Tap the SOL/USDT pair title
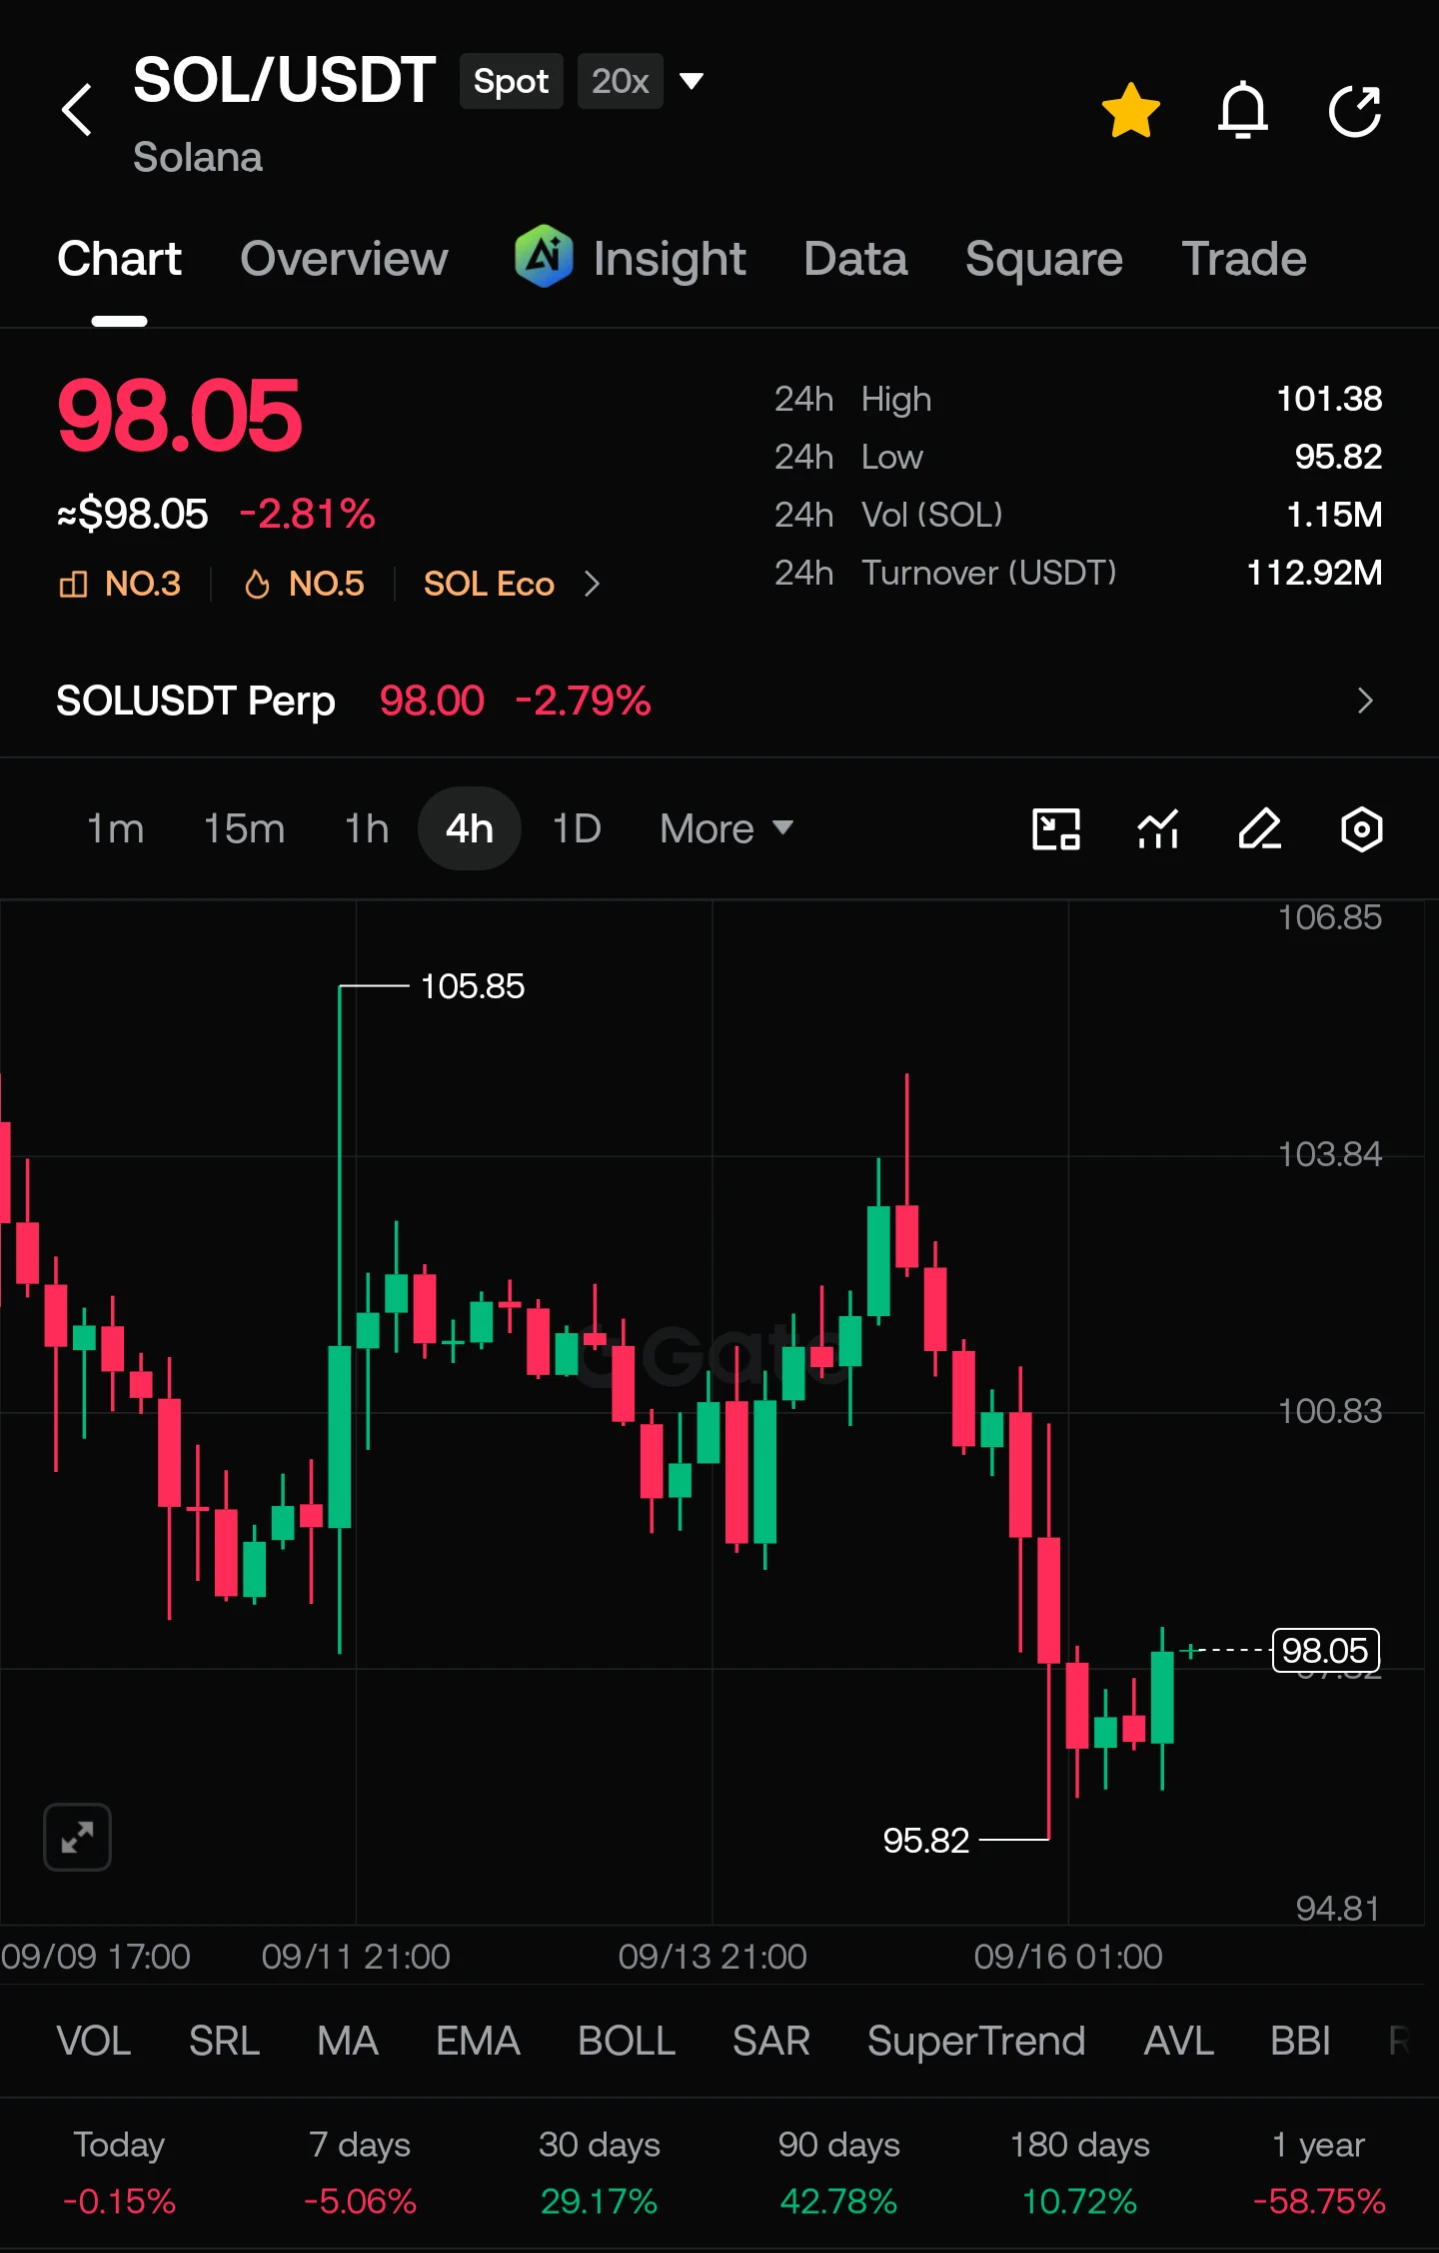 [284, 80]
